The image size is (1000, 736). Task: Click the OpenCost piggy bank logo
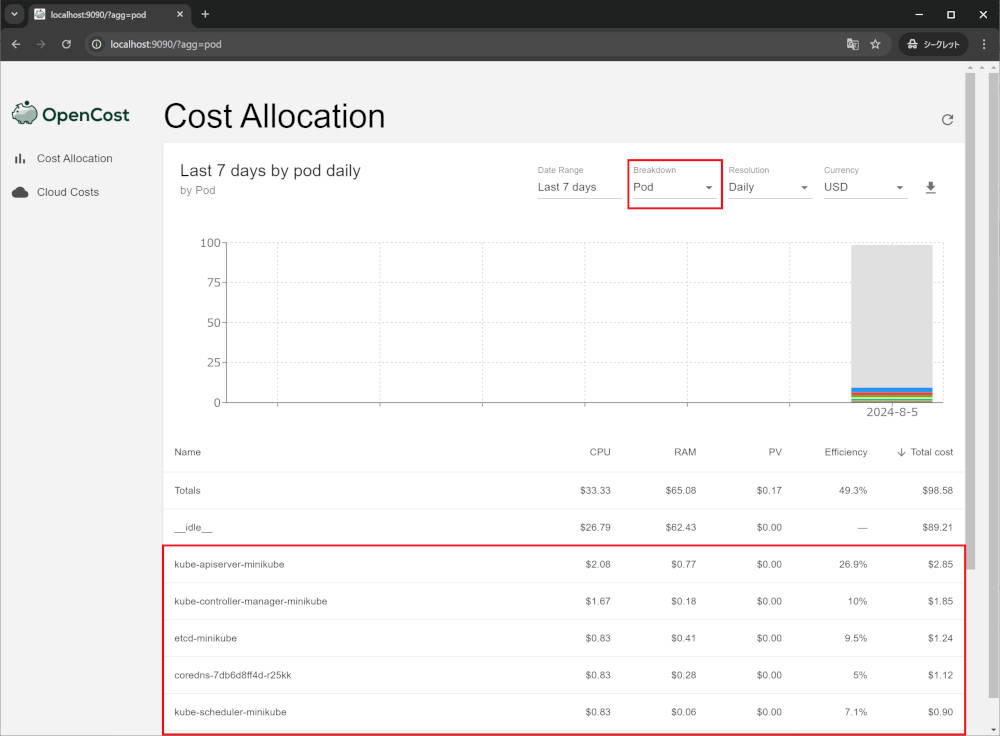point(25,113)
